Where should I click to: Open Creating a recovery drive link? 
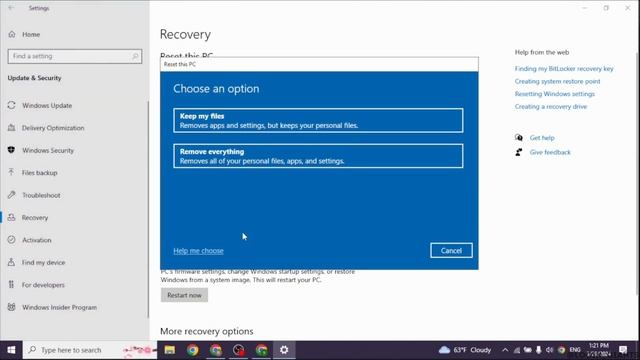(551, 107)
